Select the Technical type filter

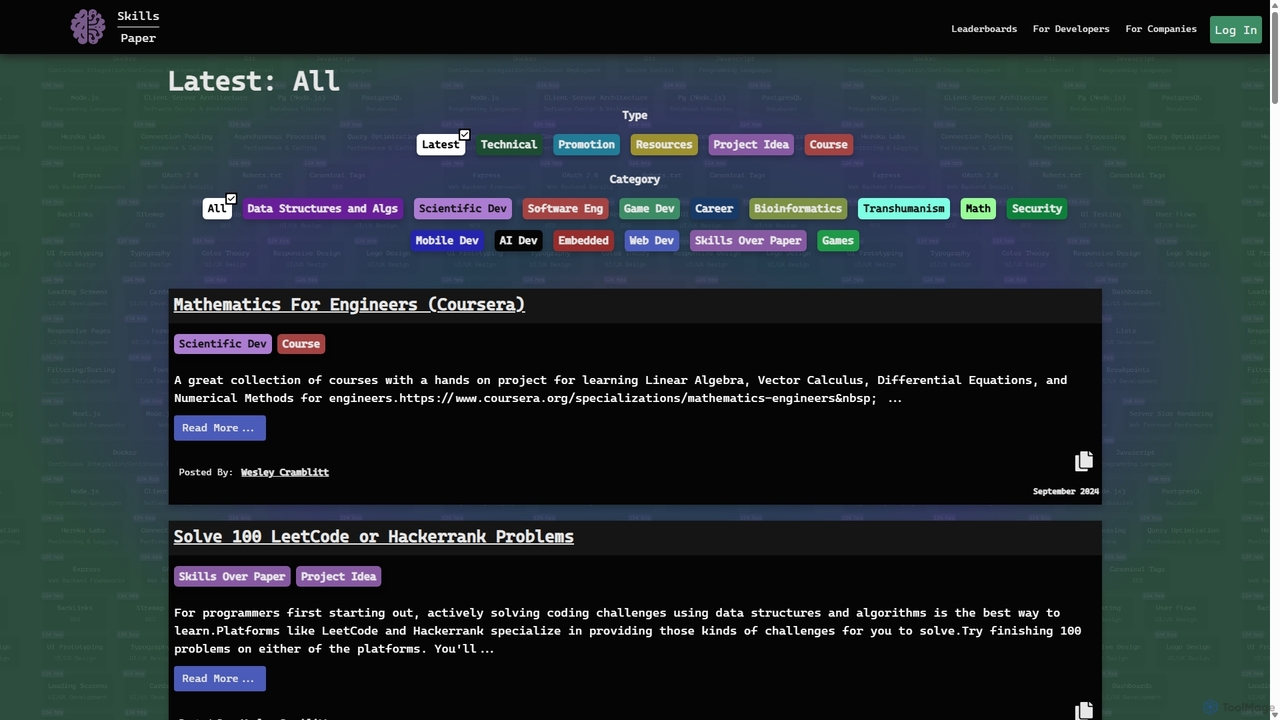coord(509,144)
